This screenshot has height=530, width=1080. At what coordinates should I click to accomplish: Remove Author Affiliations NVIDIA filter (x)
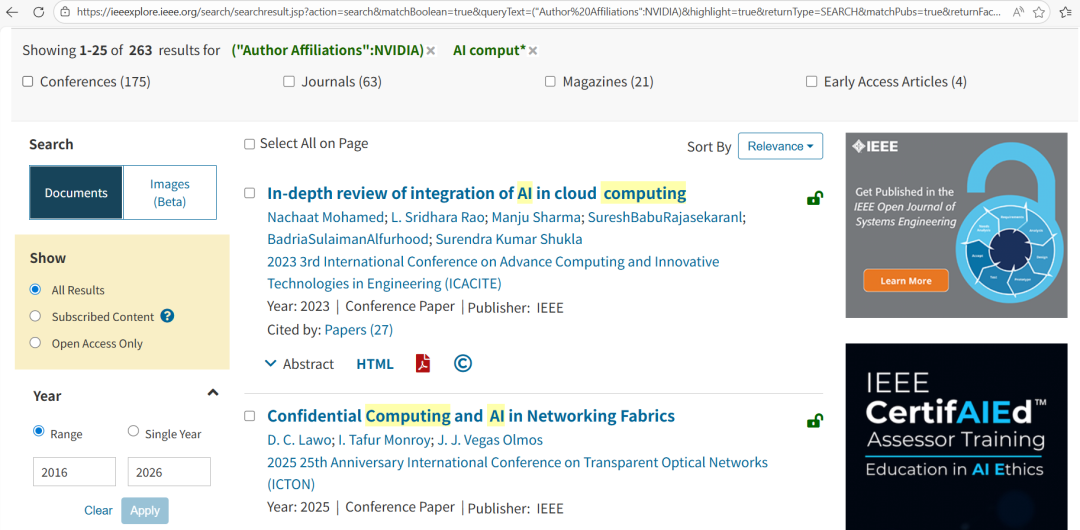point(430,50)
